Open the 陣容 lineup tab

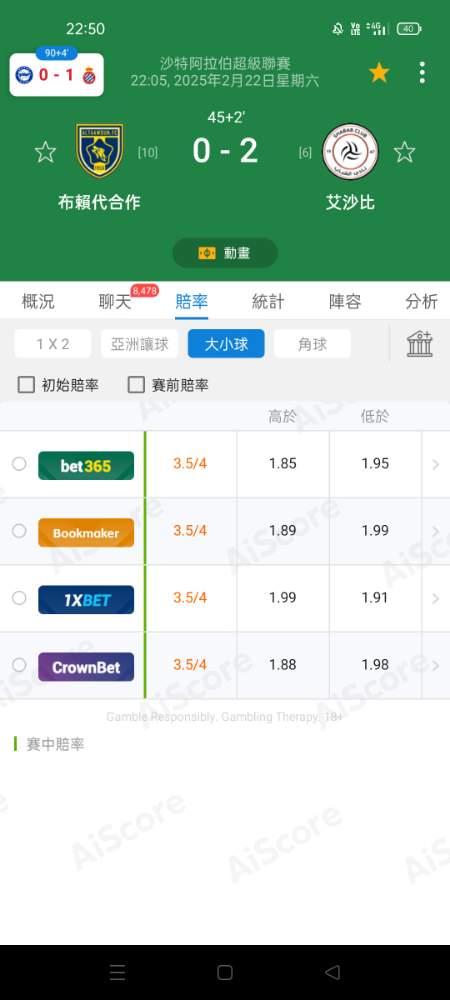tap(345, 302)
